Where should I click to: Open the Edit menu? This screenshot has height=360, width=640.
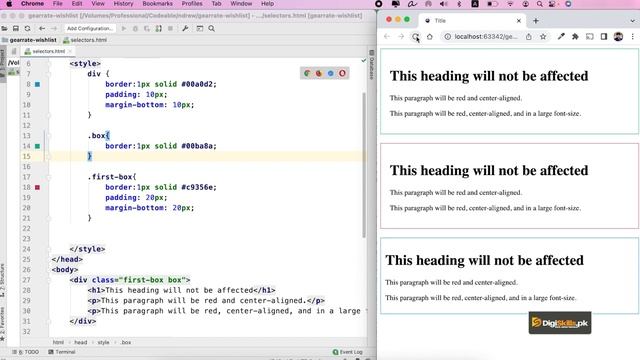click(x=77, y=4)
